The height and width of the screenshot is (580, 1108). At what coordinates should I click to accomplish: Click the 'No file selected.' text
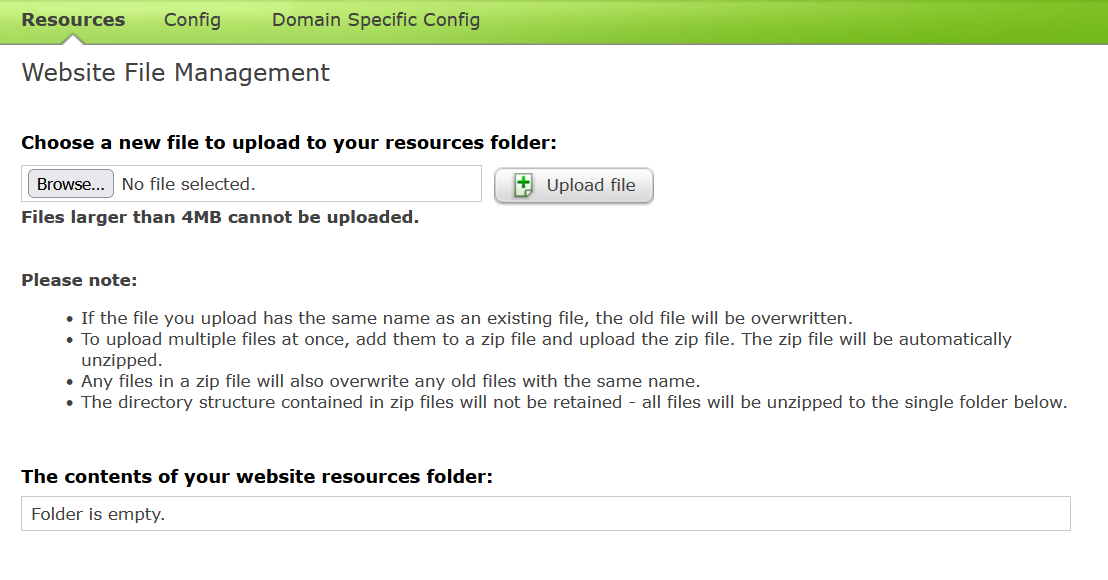(189, 184)
